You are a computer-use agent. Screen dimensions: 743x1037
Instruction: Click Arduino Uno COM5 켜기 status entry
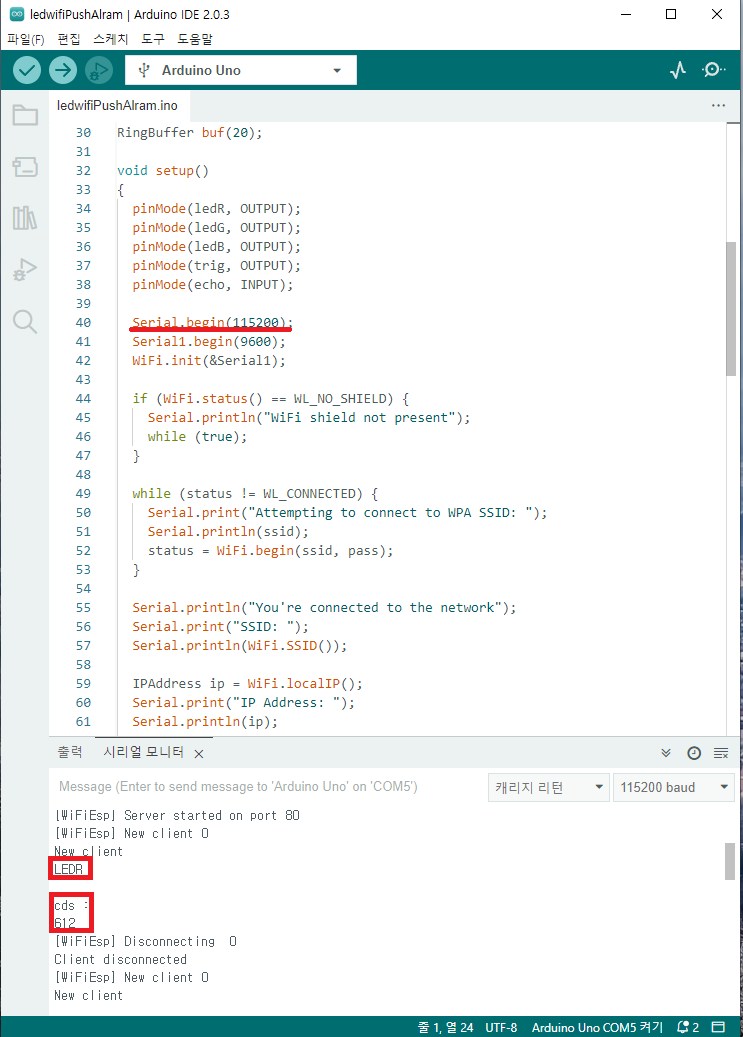click(x=597, y=1027)
